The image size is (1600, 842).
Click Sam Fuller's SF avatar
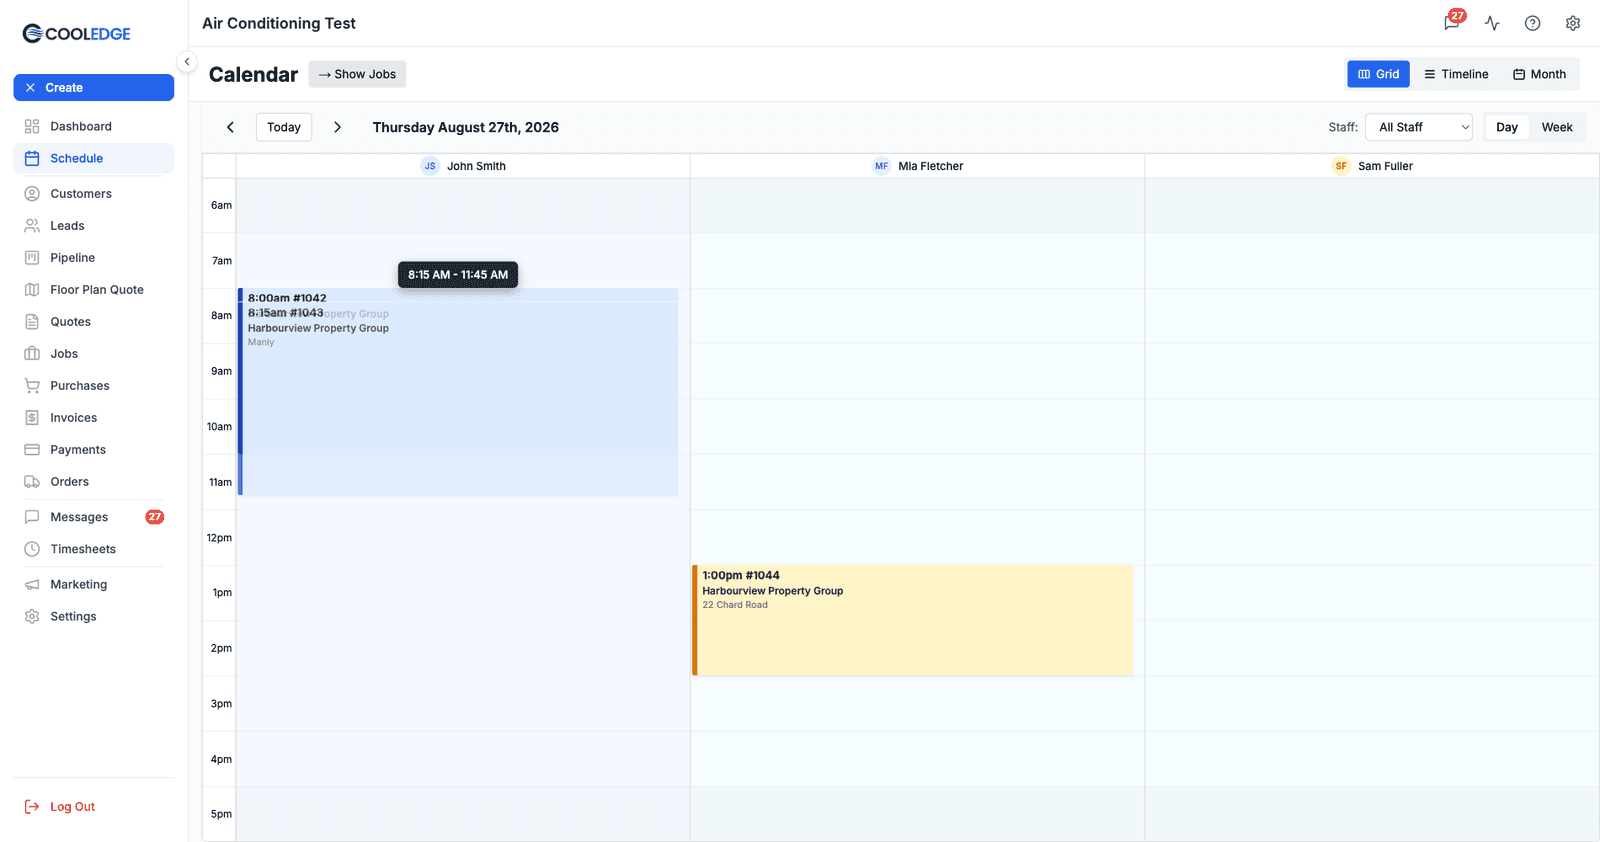[1341, 166]
